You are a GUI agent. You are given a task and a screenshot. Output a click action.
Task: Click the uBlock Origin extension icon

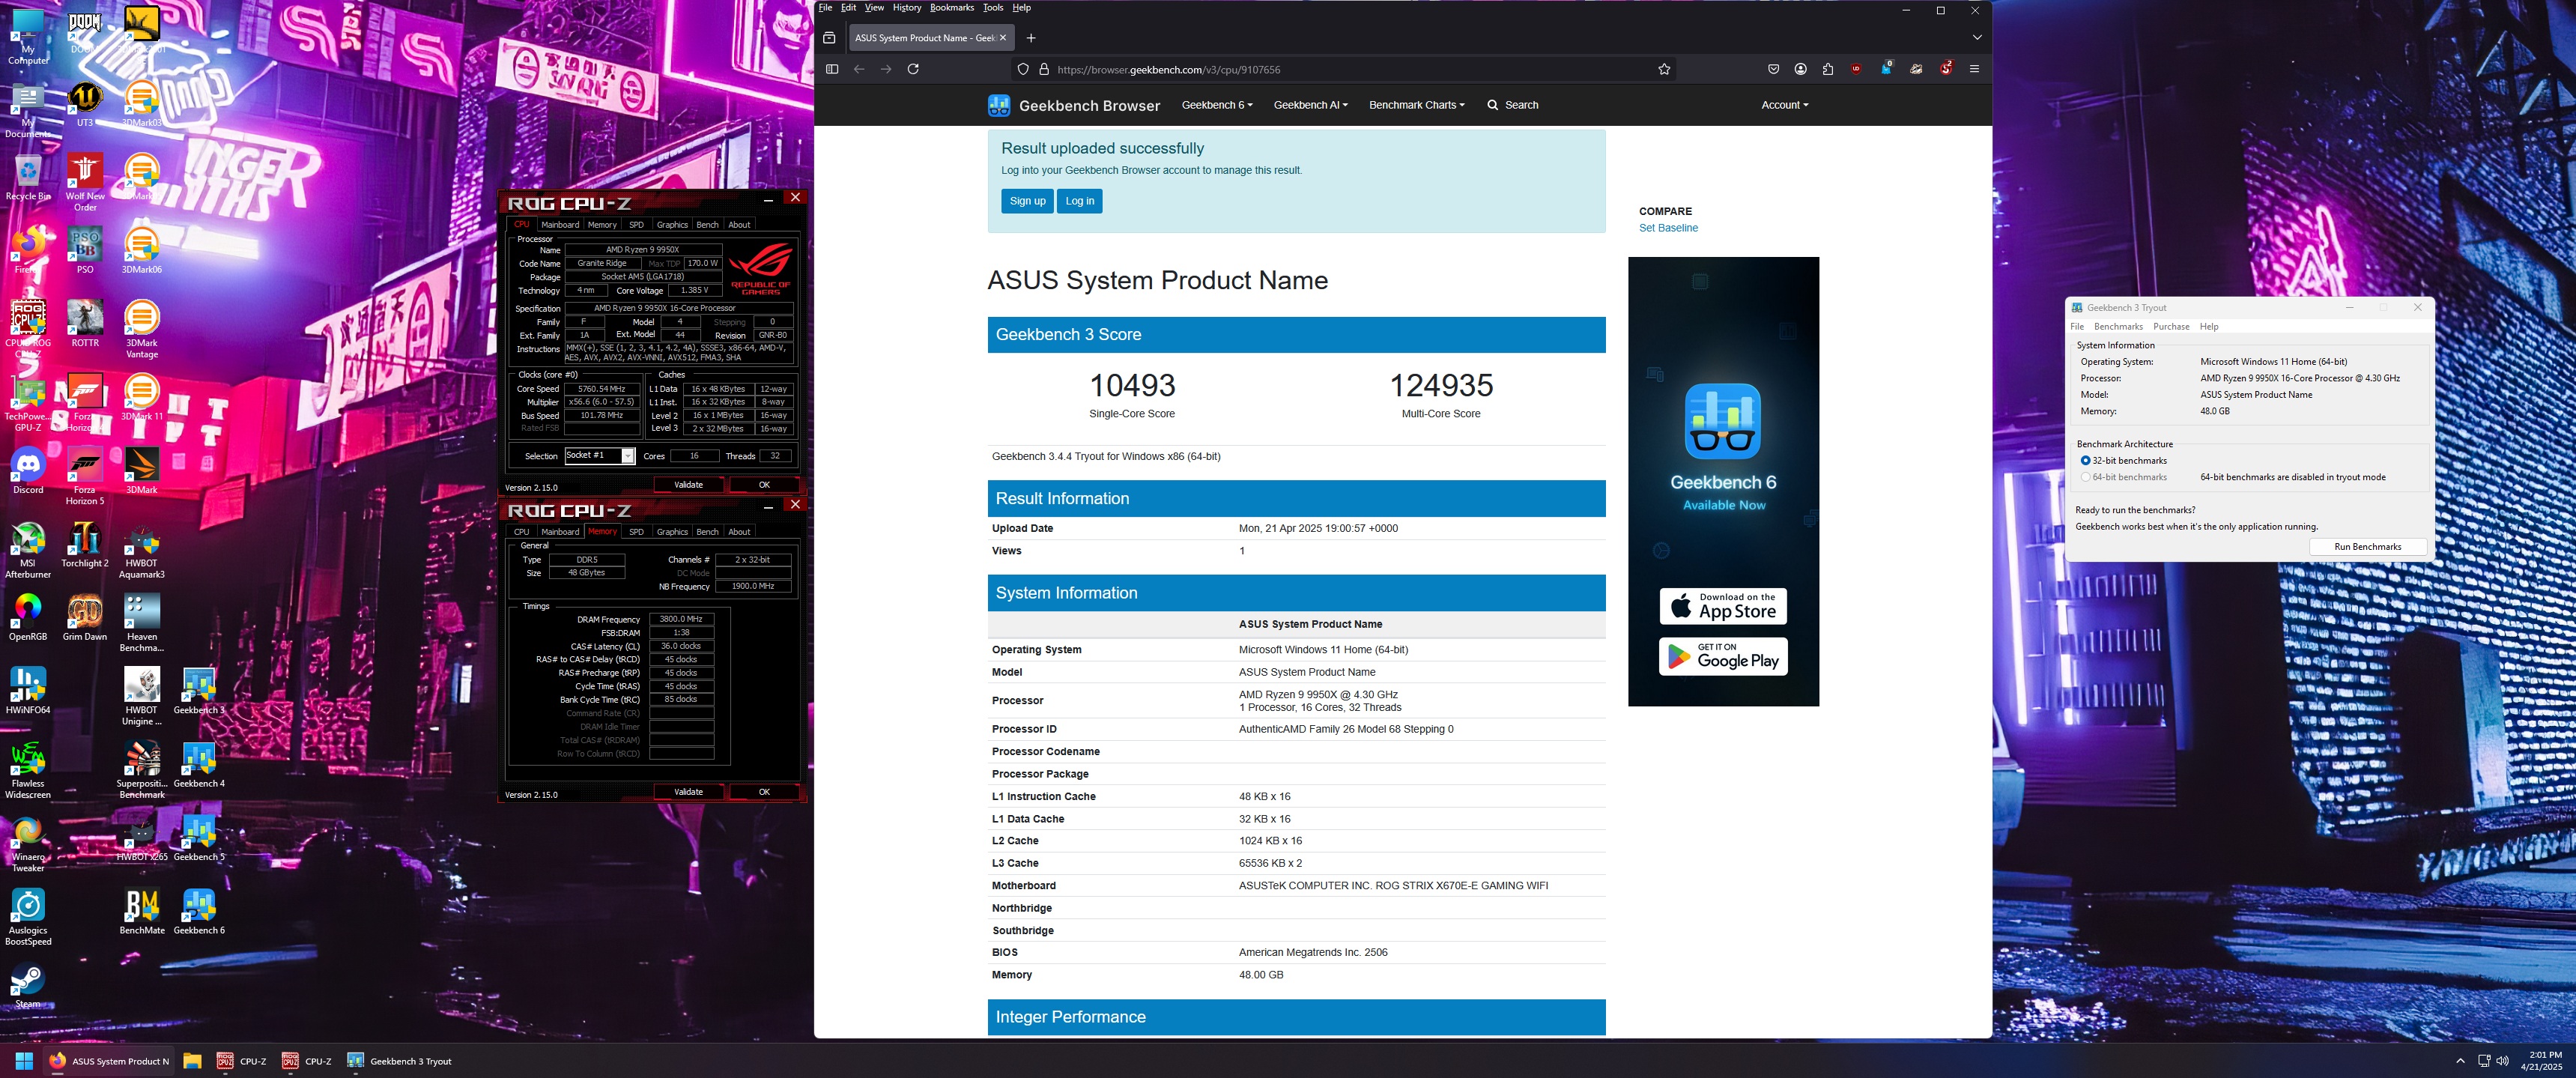tap(1856, 69)
